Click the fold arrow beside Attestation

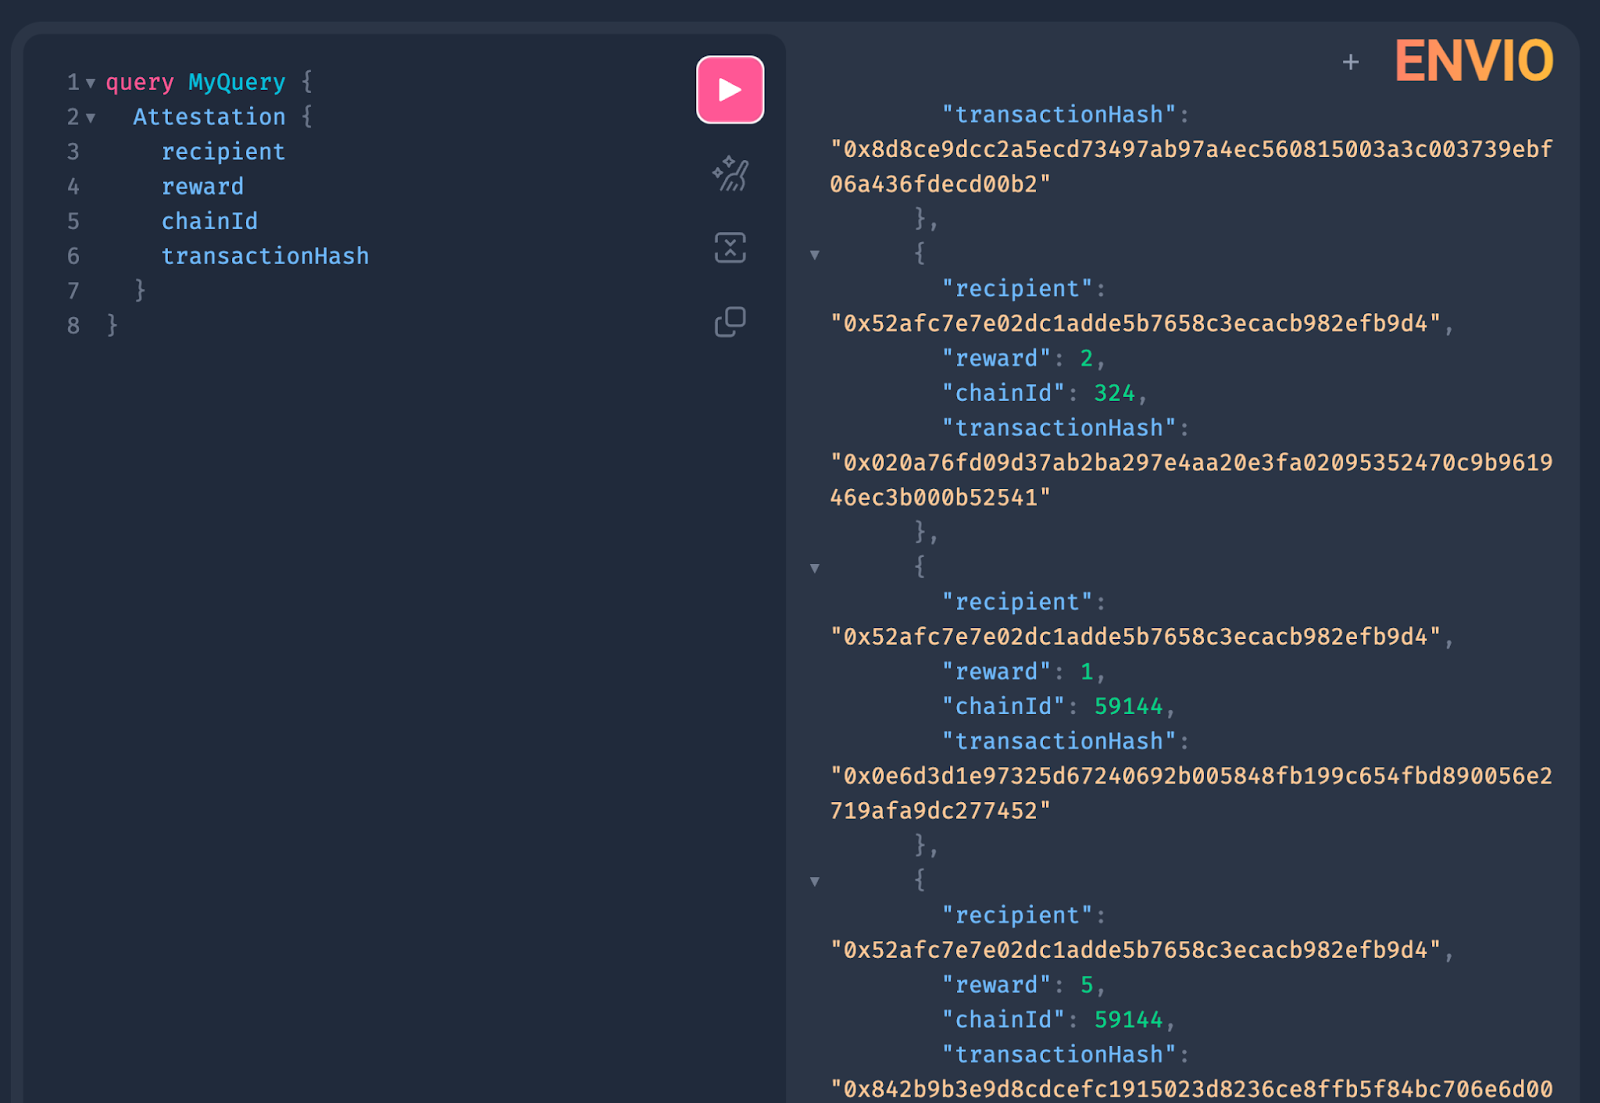click(90, 117)
